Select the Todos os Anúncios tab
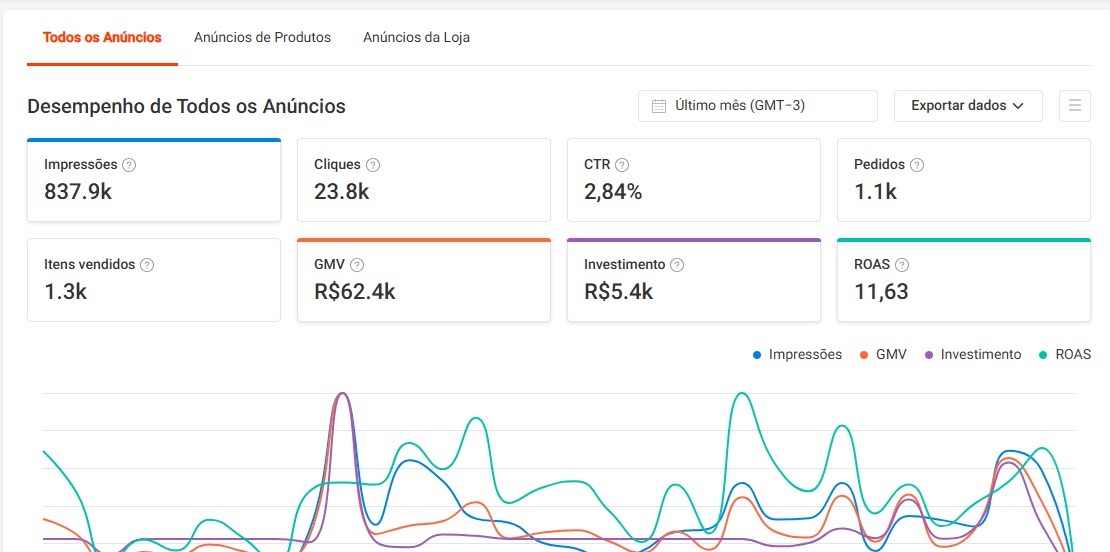Screen dimensions: 1110x552 pos(102,38)
